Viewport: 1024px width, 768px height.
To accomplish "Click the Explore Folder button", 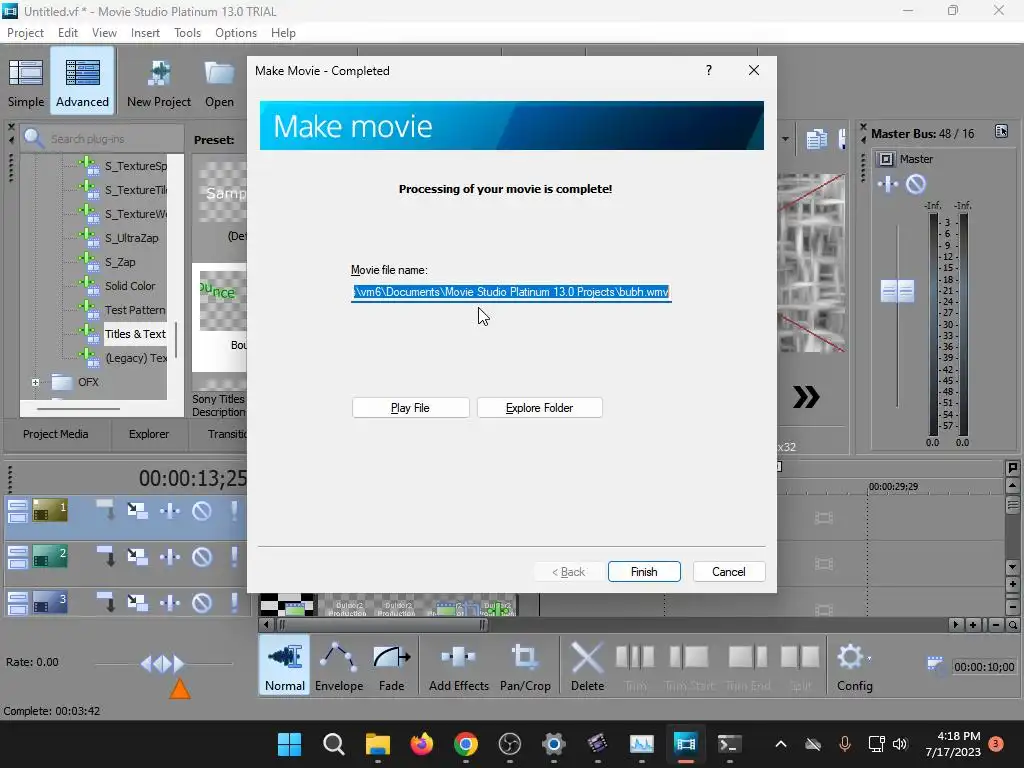I will pos(539,408).
